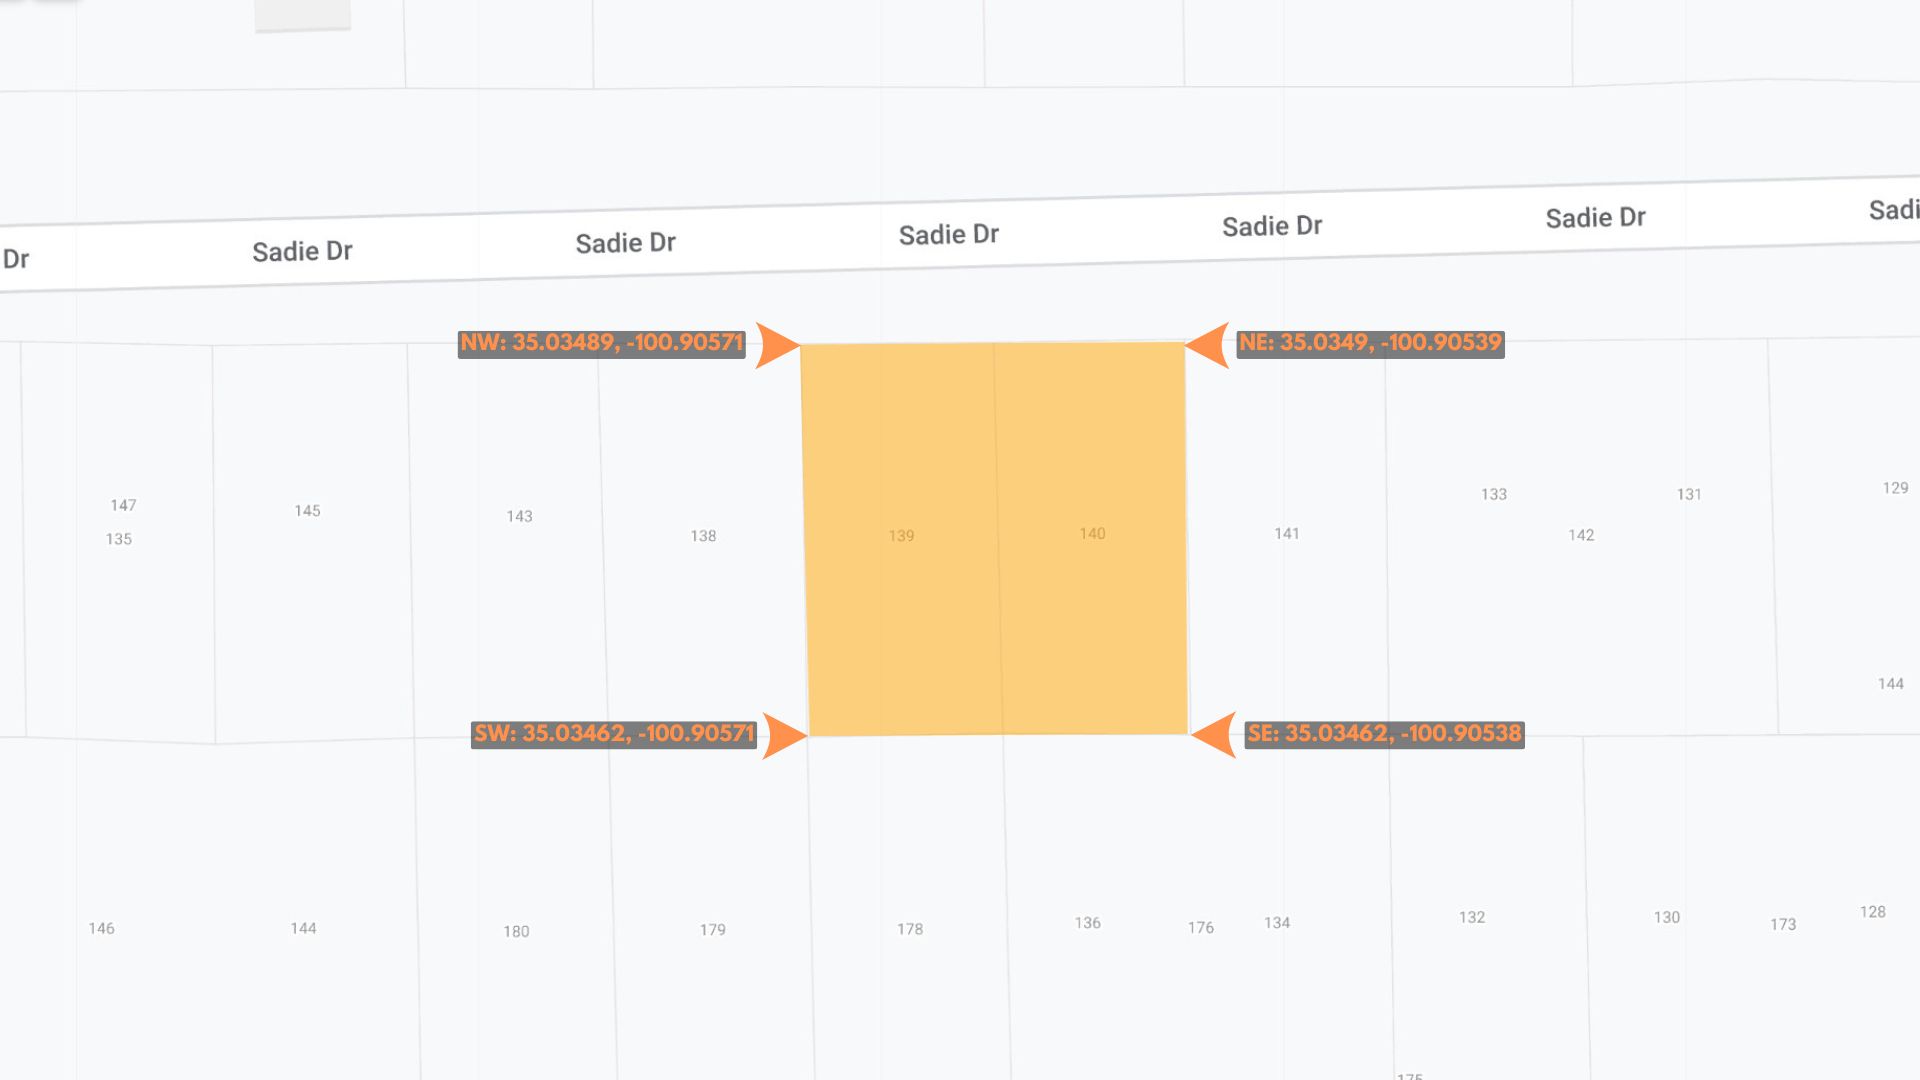
Task: Select the NW coordinate label 35.03489, -100.90571
Action: 602,343
